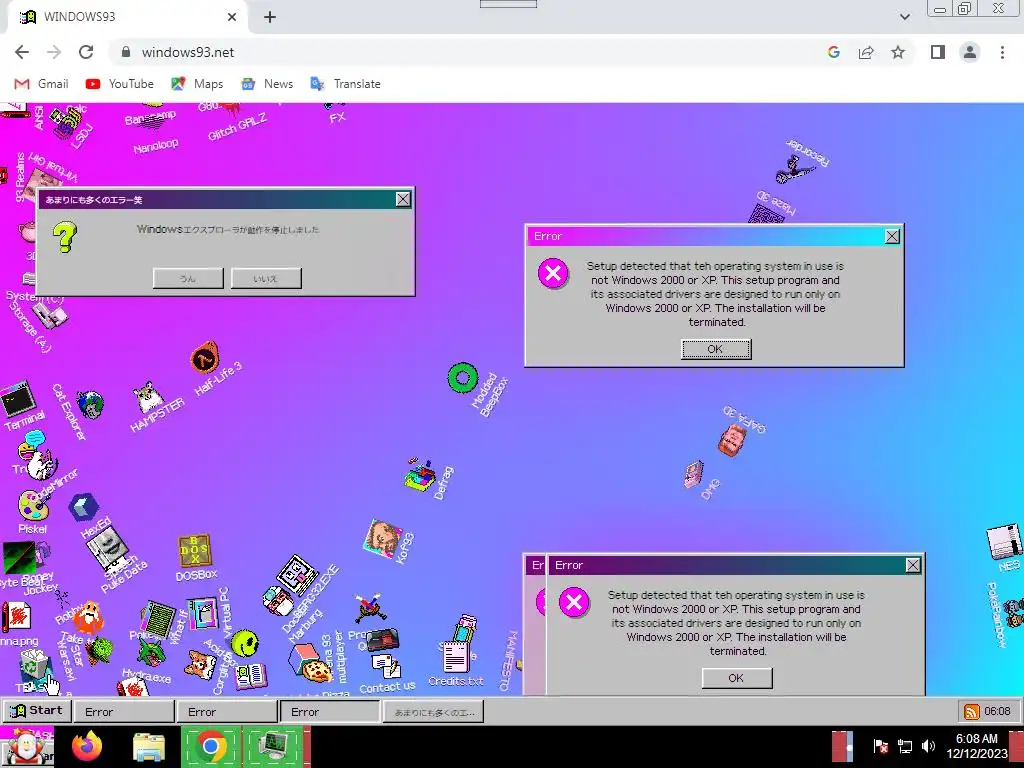Click OK in the lower Error dialog
Image resolution: width=1024 pixels, height=768 pixels.
pyautogui.click(x=737, y=678)
